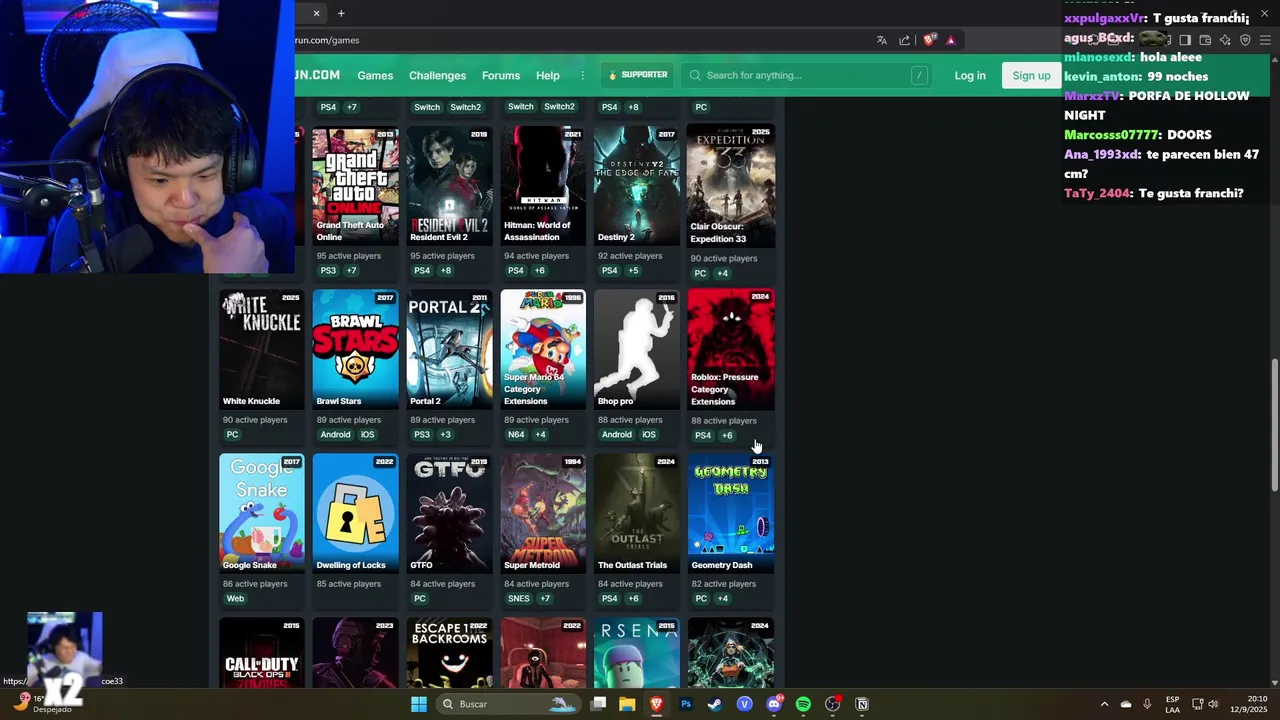1280x720 pixels.
Task: Click the magnifier icon in site search
Action: pos(695,75)
